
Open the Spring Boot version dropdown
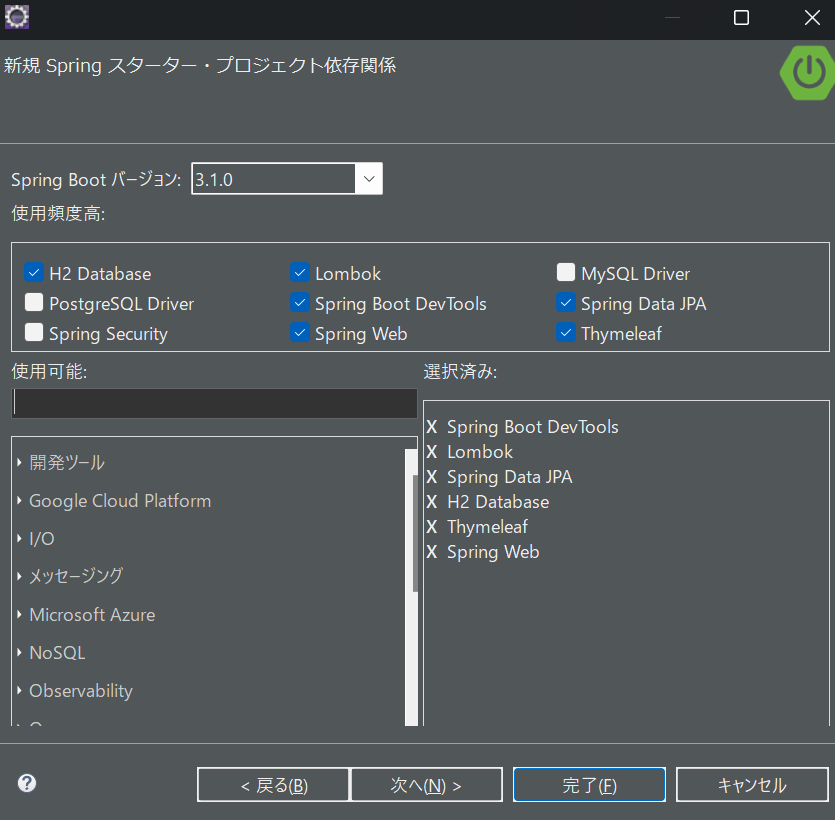click(x=368, y=178)
